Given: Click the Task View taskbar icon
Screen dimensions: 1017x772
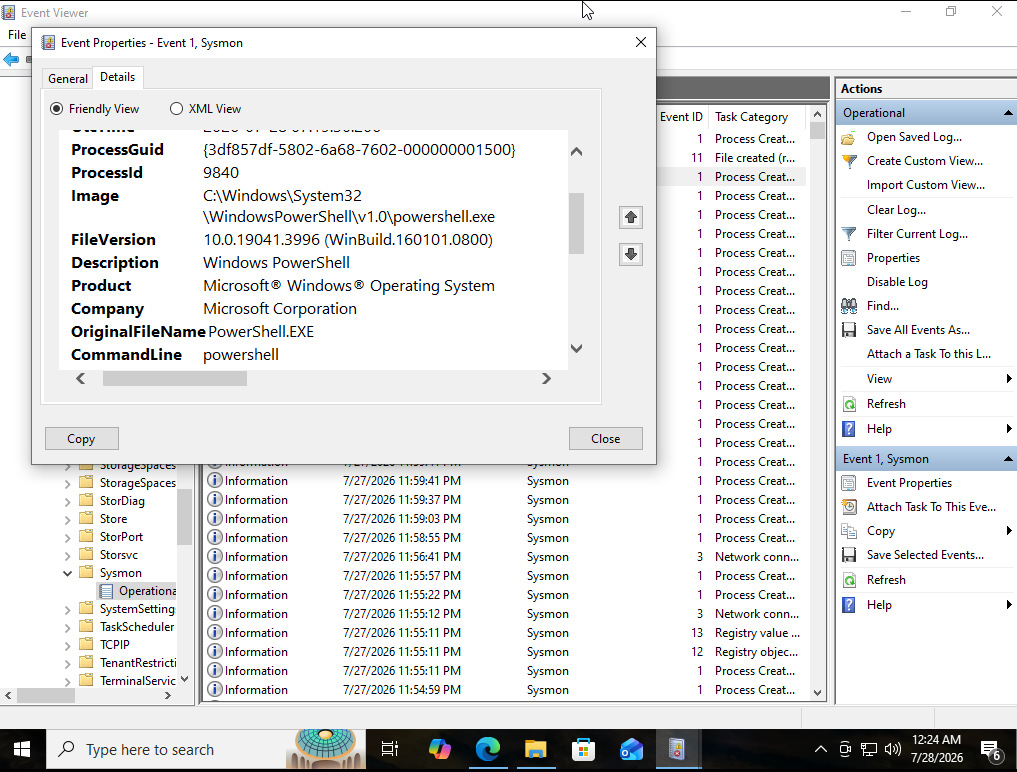Looking at the screenshot, I should (x=389, y=750).
